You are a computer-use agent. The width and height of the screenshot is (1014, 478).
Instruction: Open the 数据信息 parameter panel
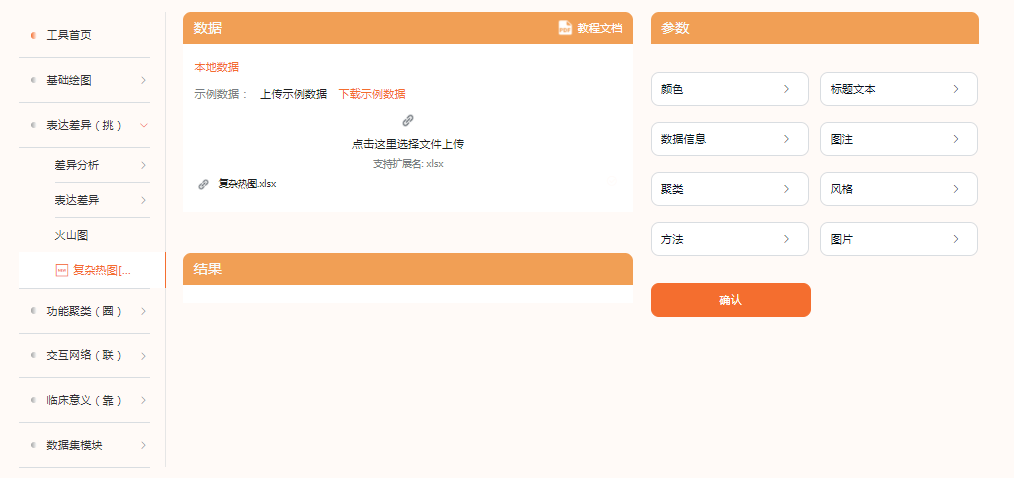click(729, 139)
